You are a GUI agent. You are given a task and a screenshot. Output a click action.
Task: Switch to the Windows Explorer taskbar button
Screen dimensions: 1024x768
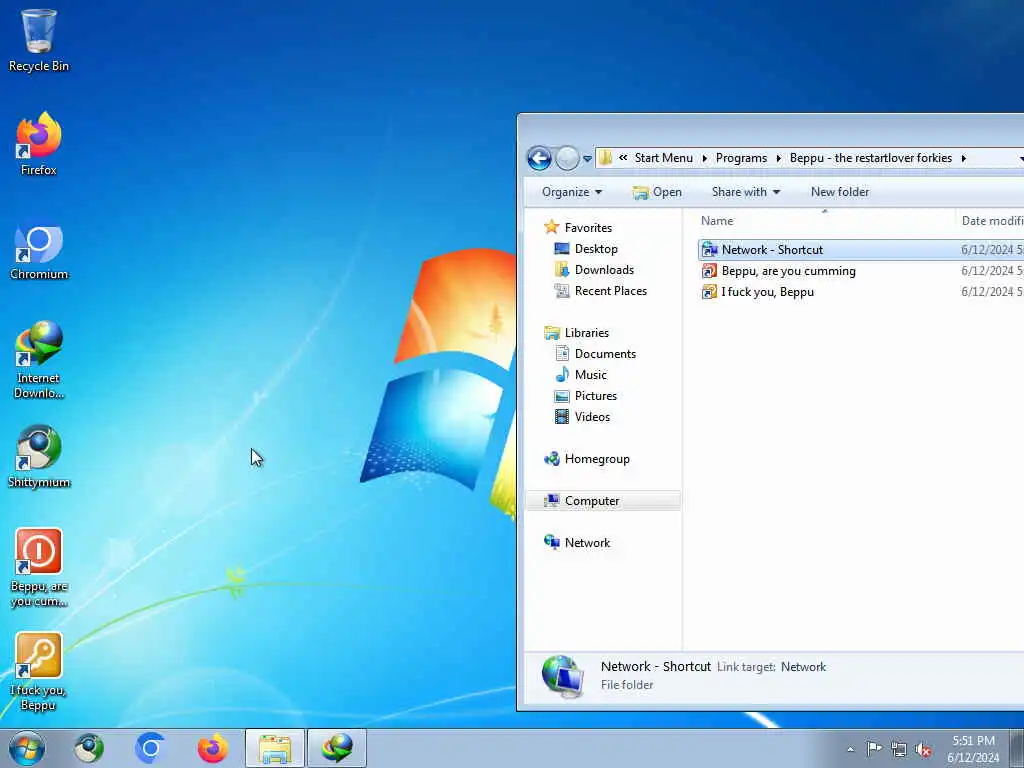click(x=274, y=748)
